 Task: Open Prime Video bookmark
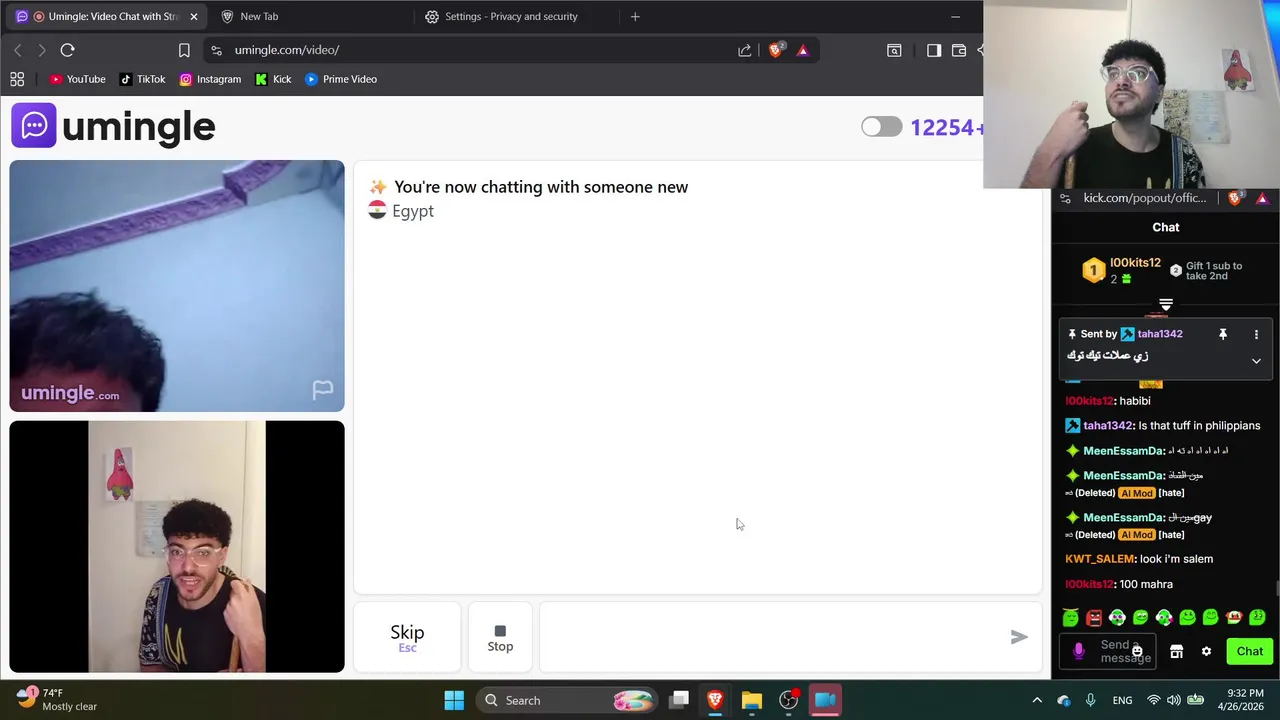pos(341,79)
